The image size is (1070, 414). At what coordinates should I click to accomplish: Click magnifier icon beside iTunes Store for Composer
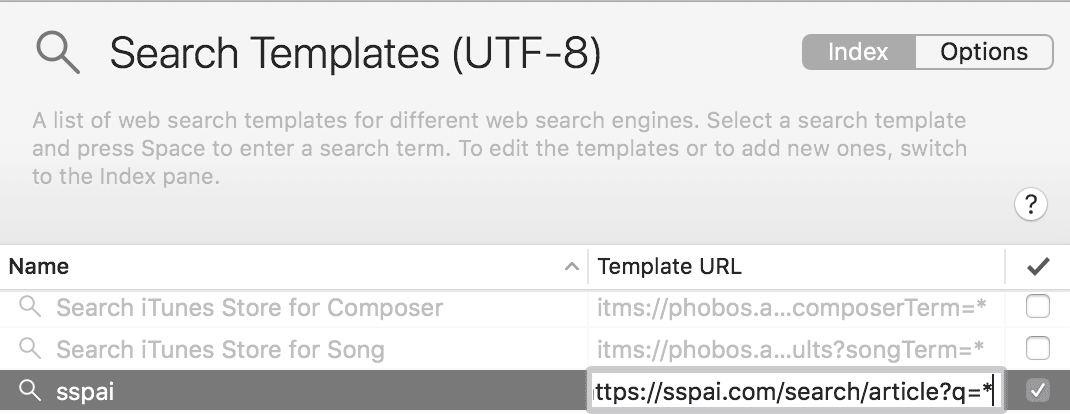pos(31,307)
